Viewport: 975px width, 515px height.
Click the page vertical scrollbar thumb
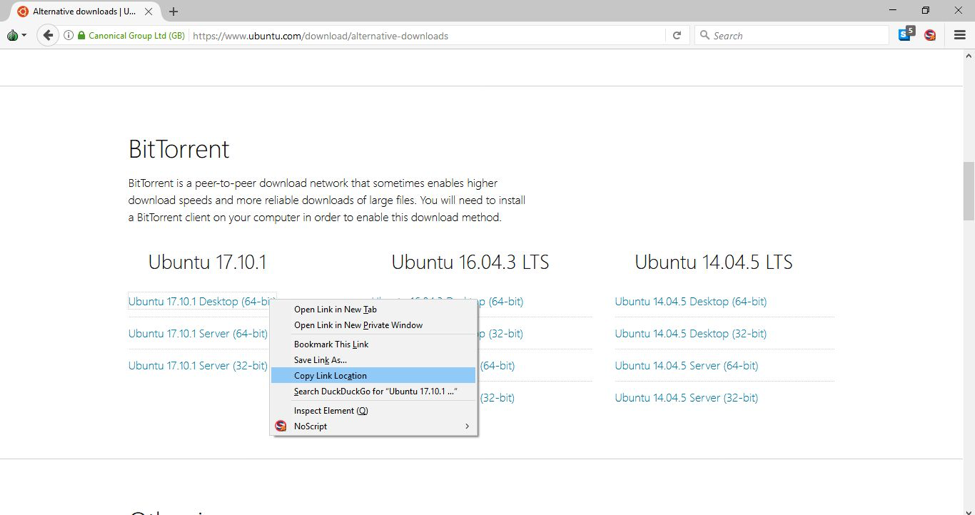click(969, 190)
